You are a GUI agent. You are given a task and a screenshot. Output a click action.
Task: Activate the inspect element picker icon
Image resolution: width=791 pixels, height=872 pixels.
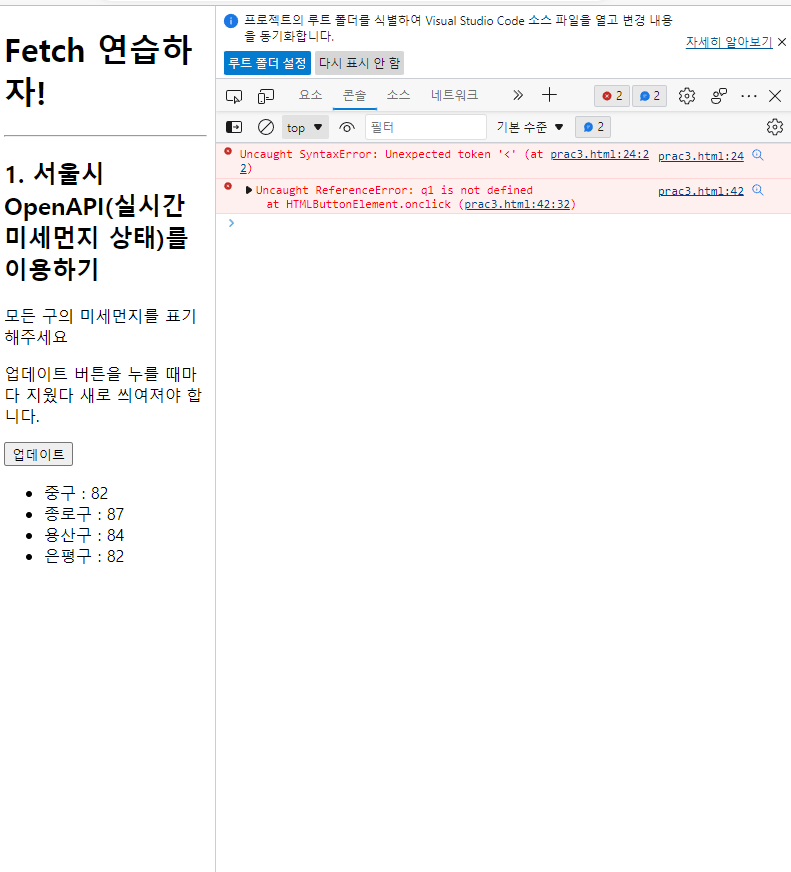(x=234, y=96)
